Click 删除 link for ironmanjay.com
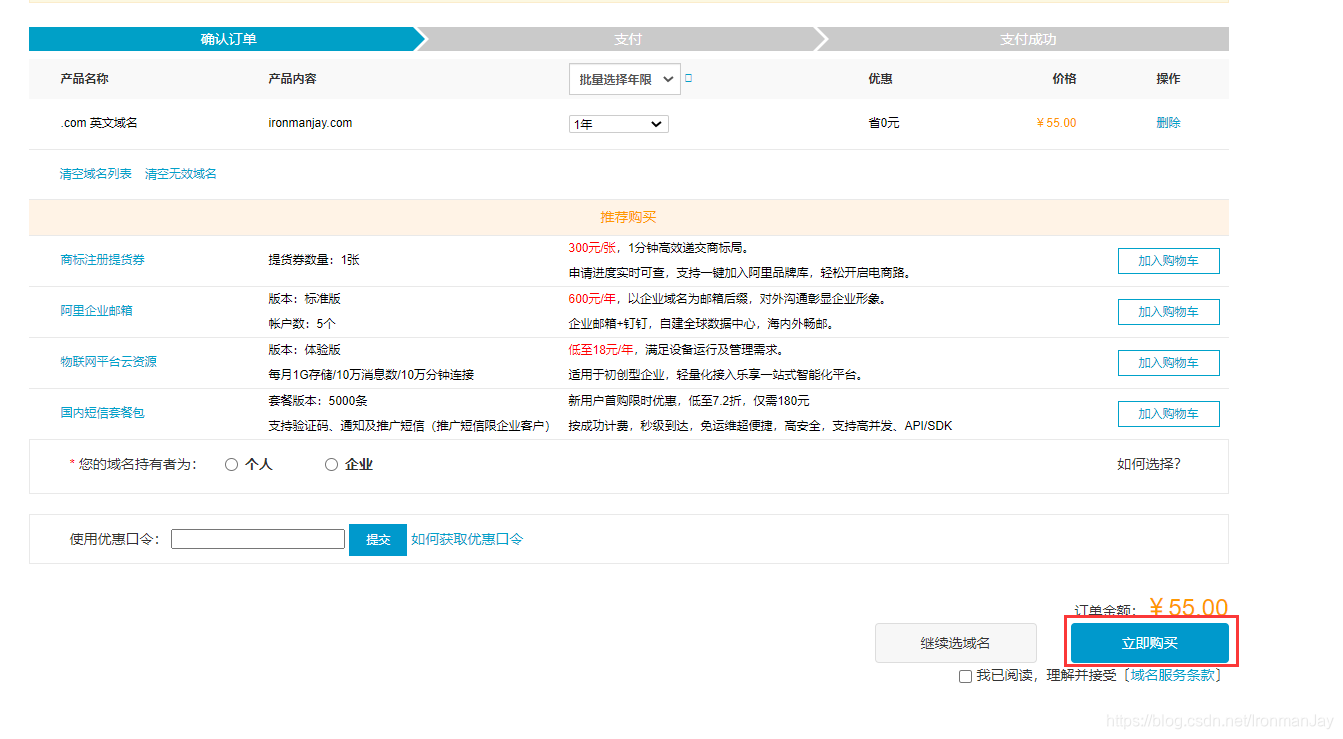 coord(1168,123)
